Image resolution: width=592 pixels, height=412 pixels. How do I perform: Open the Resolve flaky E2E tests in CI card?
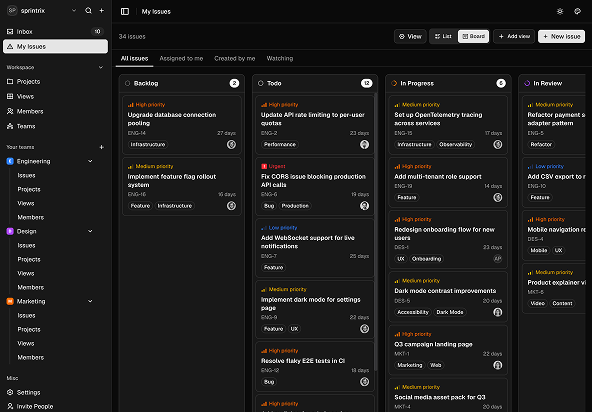[315, 367]
